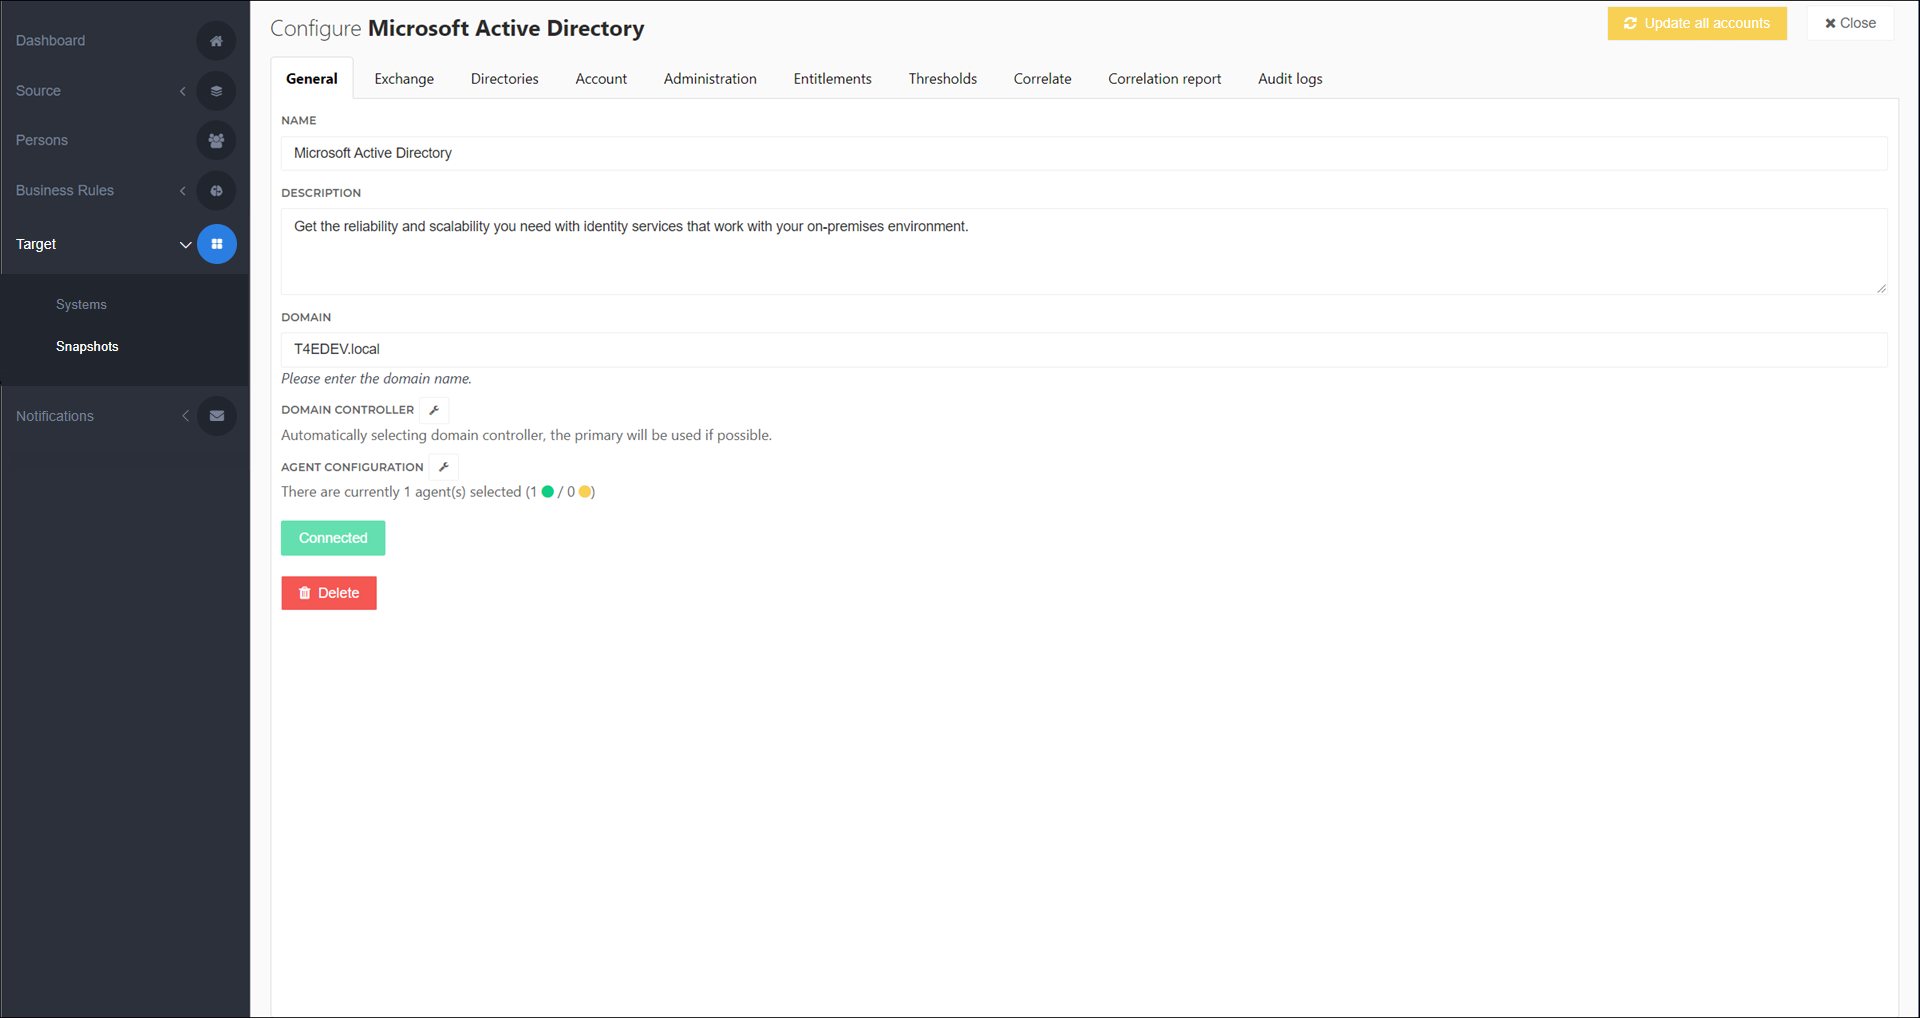Click the 'Configure Microsoft Active Directory' heading

457,28
